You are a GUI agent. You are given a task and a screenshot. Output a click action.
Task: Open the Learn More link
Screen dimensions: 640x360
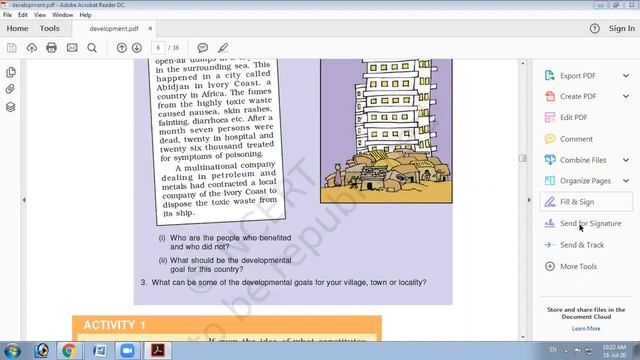[586, 329]
